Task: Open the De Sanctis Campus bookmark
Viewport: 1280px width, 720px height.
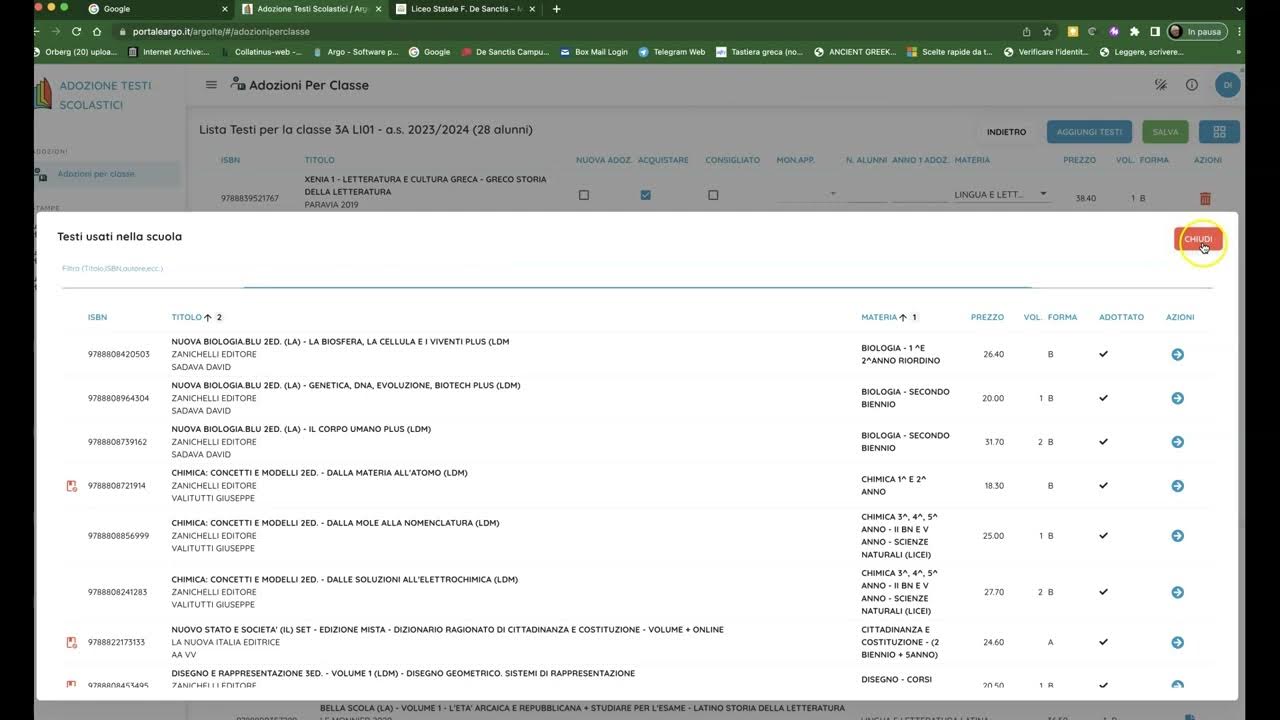Action: 505,52
